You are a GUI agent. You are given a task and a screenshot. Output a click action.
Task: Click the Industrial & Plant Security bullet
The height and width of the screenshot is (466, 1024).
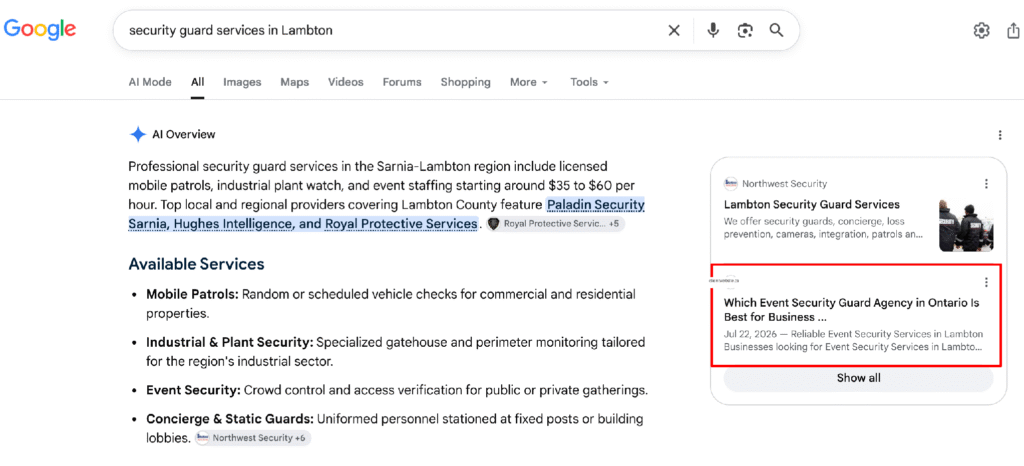tap(395, 351)
